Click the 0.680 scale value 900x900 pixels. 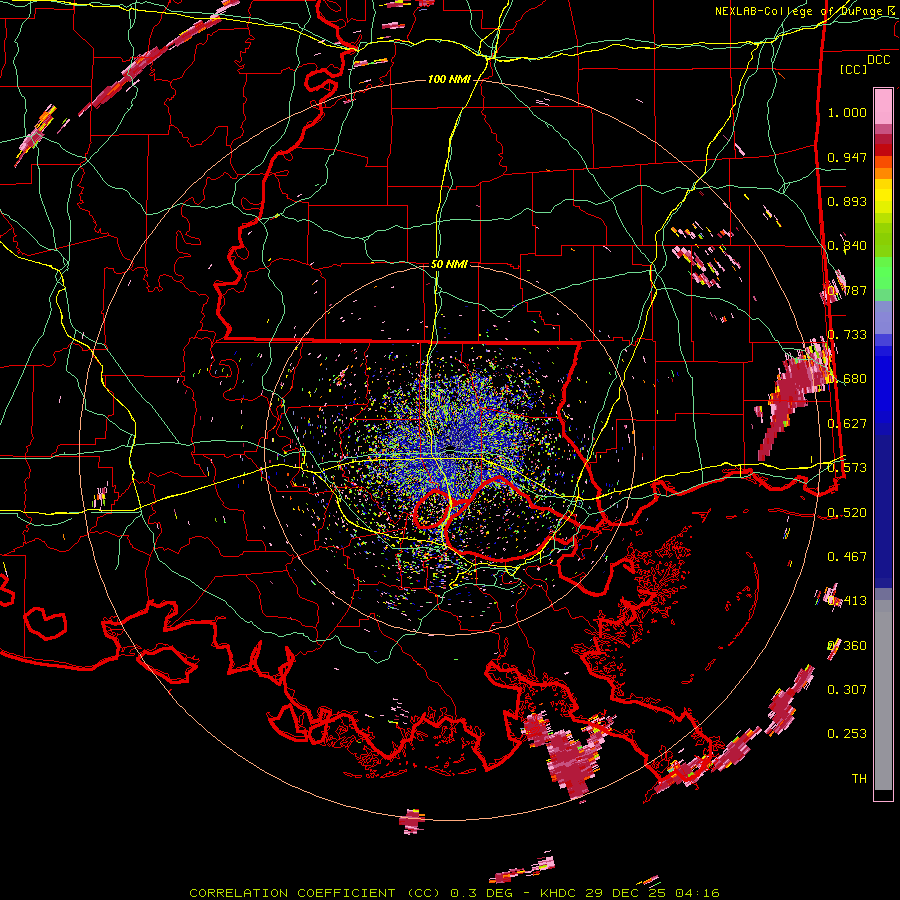click(x=847, y=379)
